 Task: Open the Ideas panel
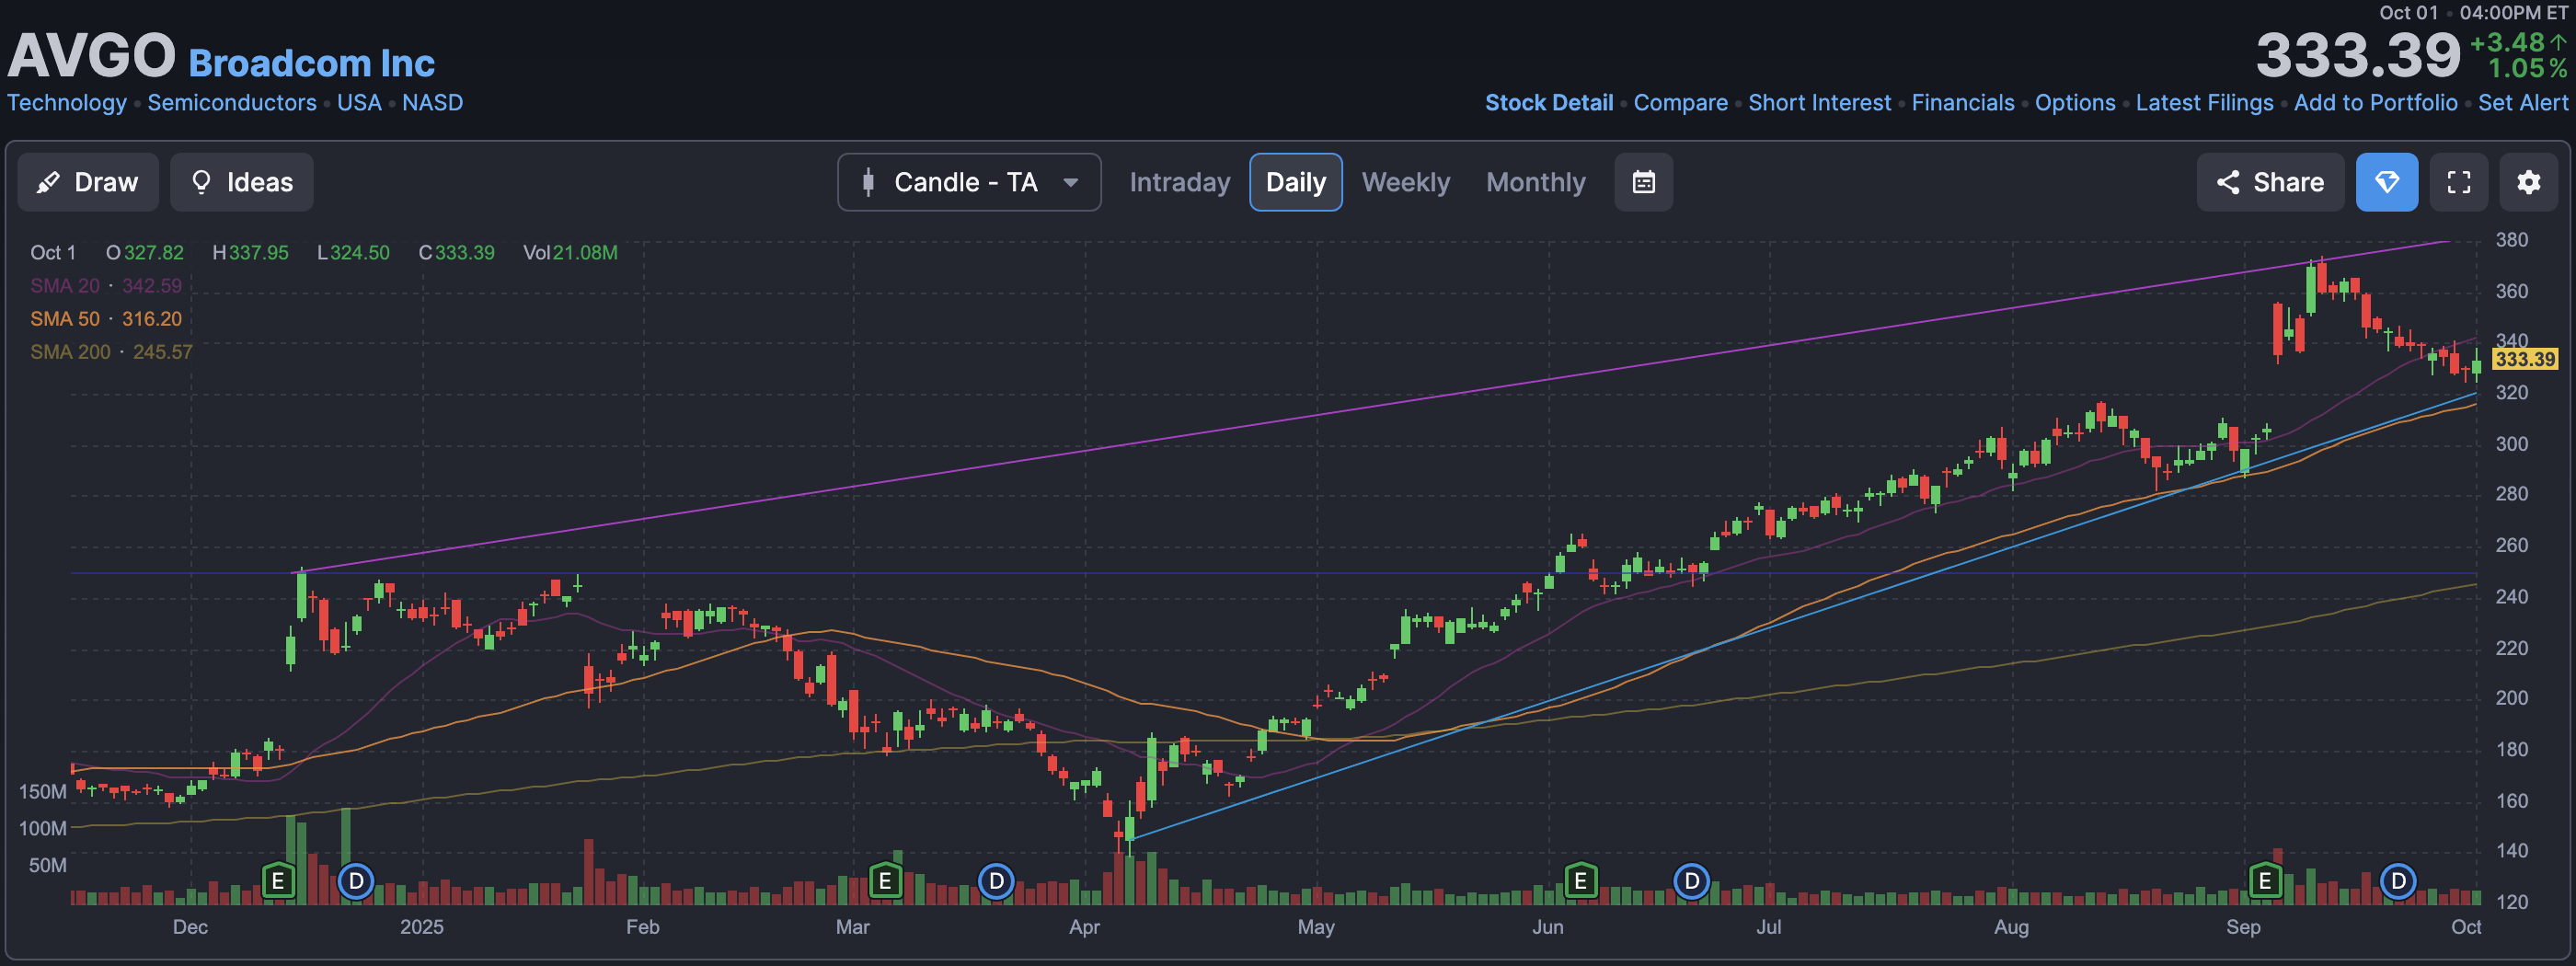[x=241, y=182]
